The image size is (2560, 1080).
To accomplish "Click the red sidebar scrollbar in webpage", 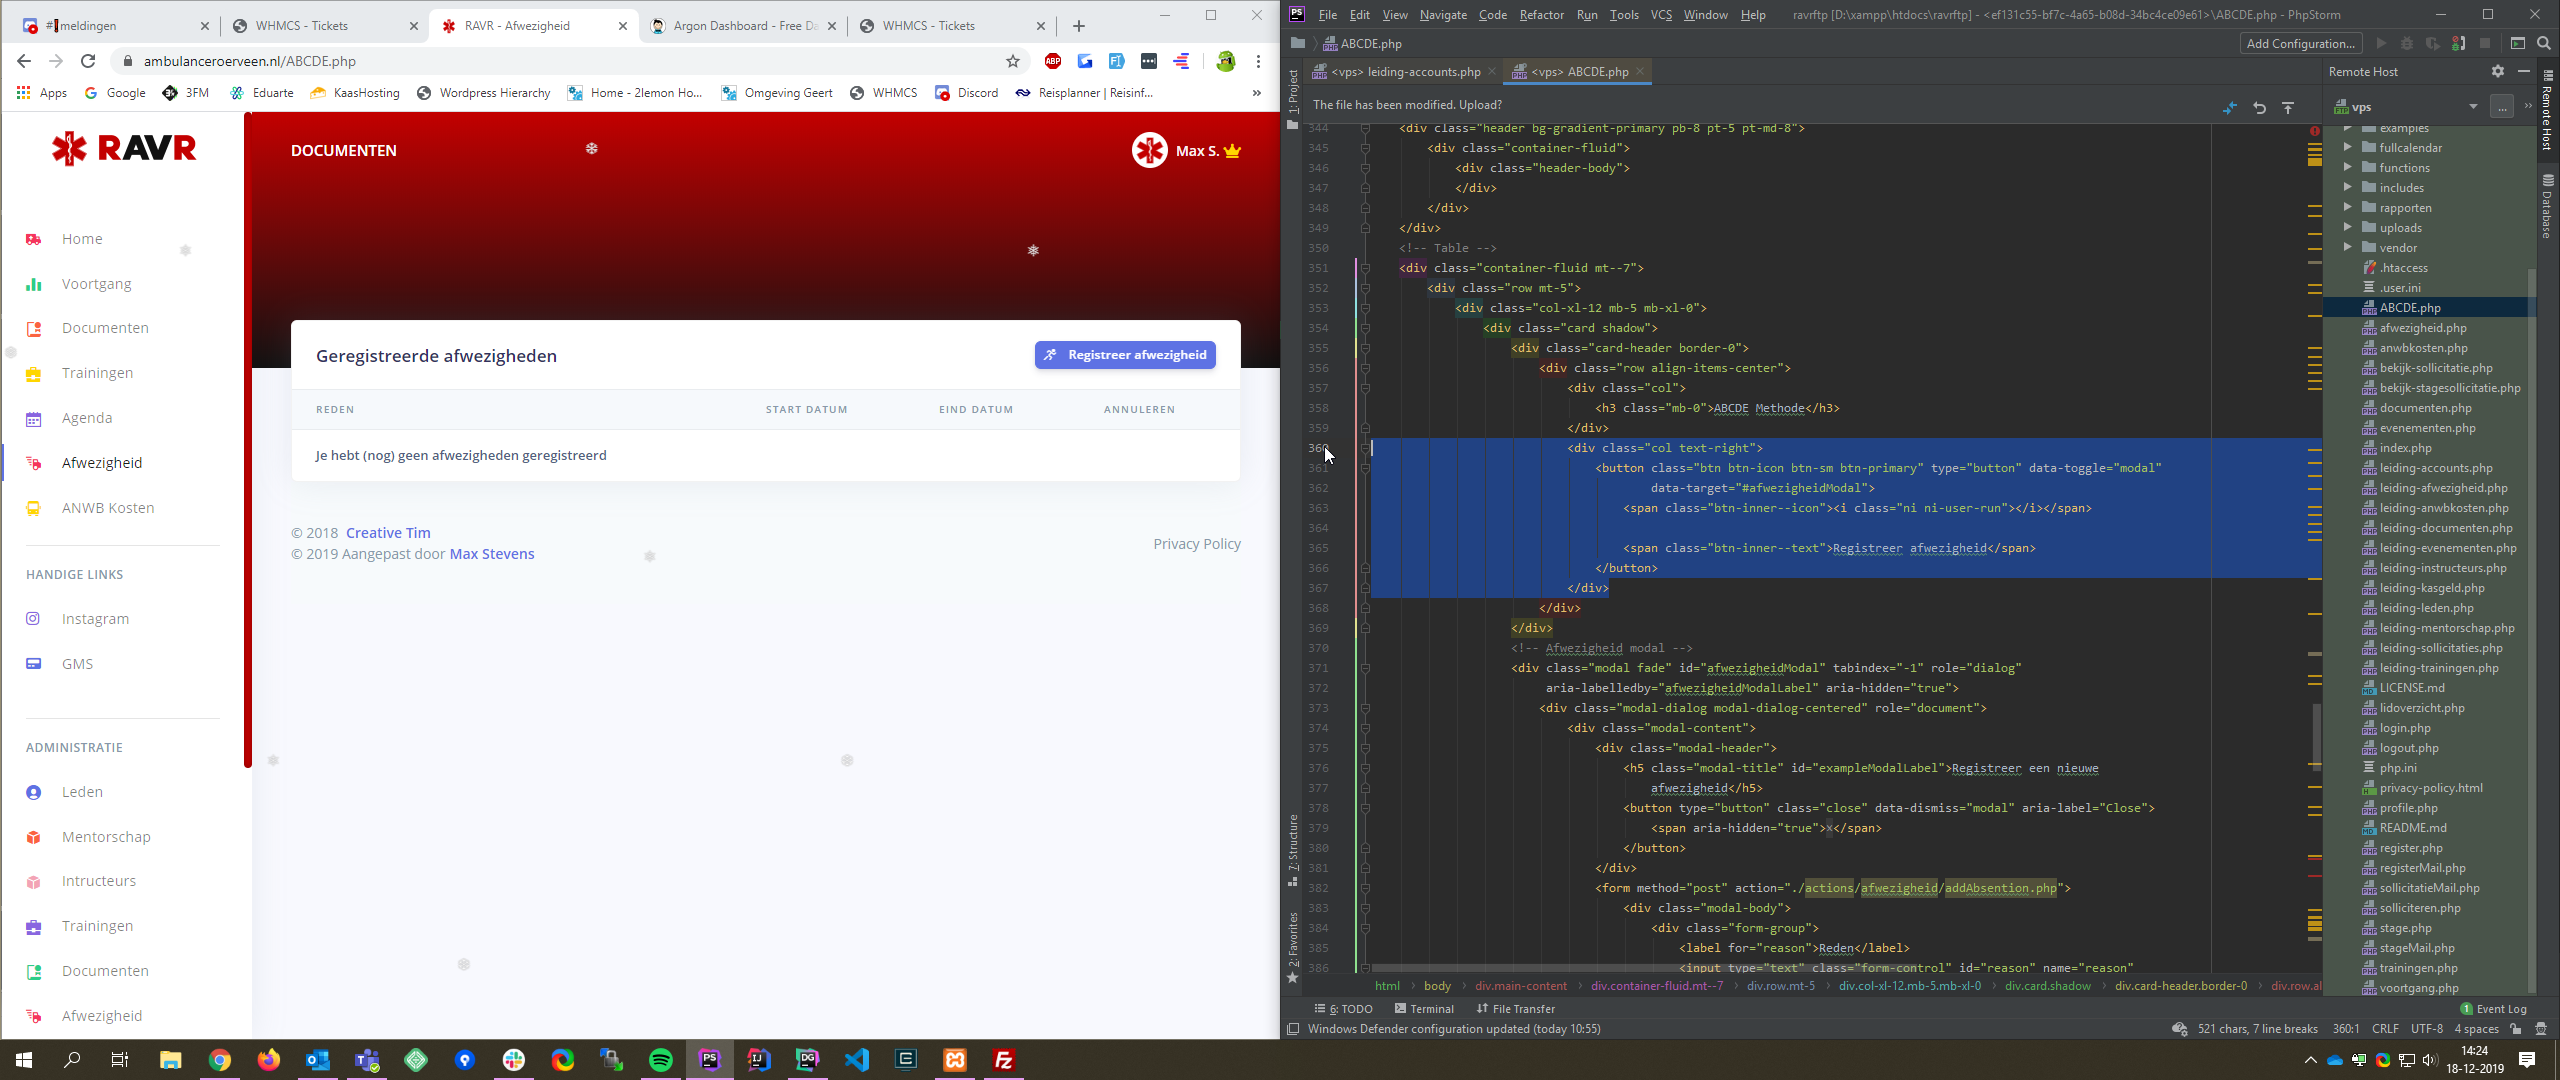I will 247,440.
